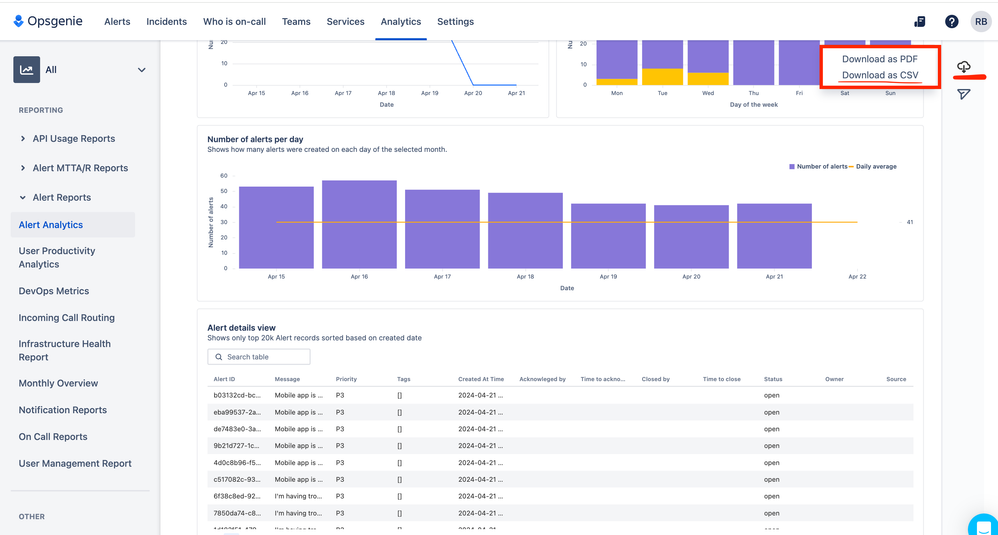Open the chat bubble widget
The width and height of the screenshot is (998, 535).
pos(984,524)
